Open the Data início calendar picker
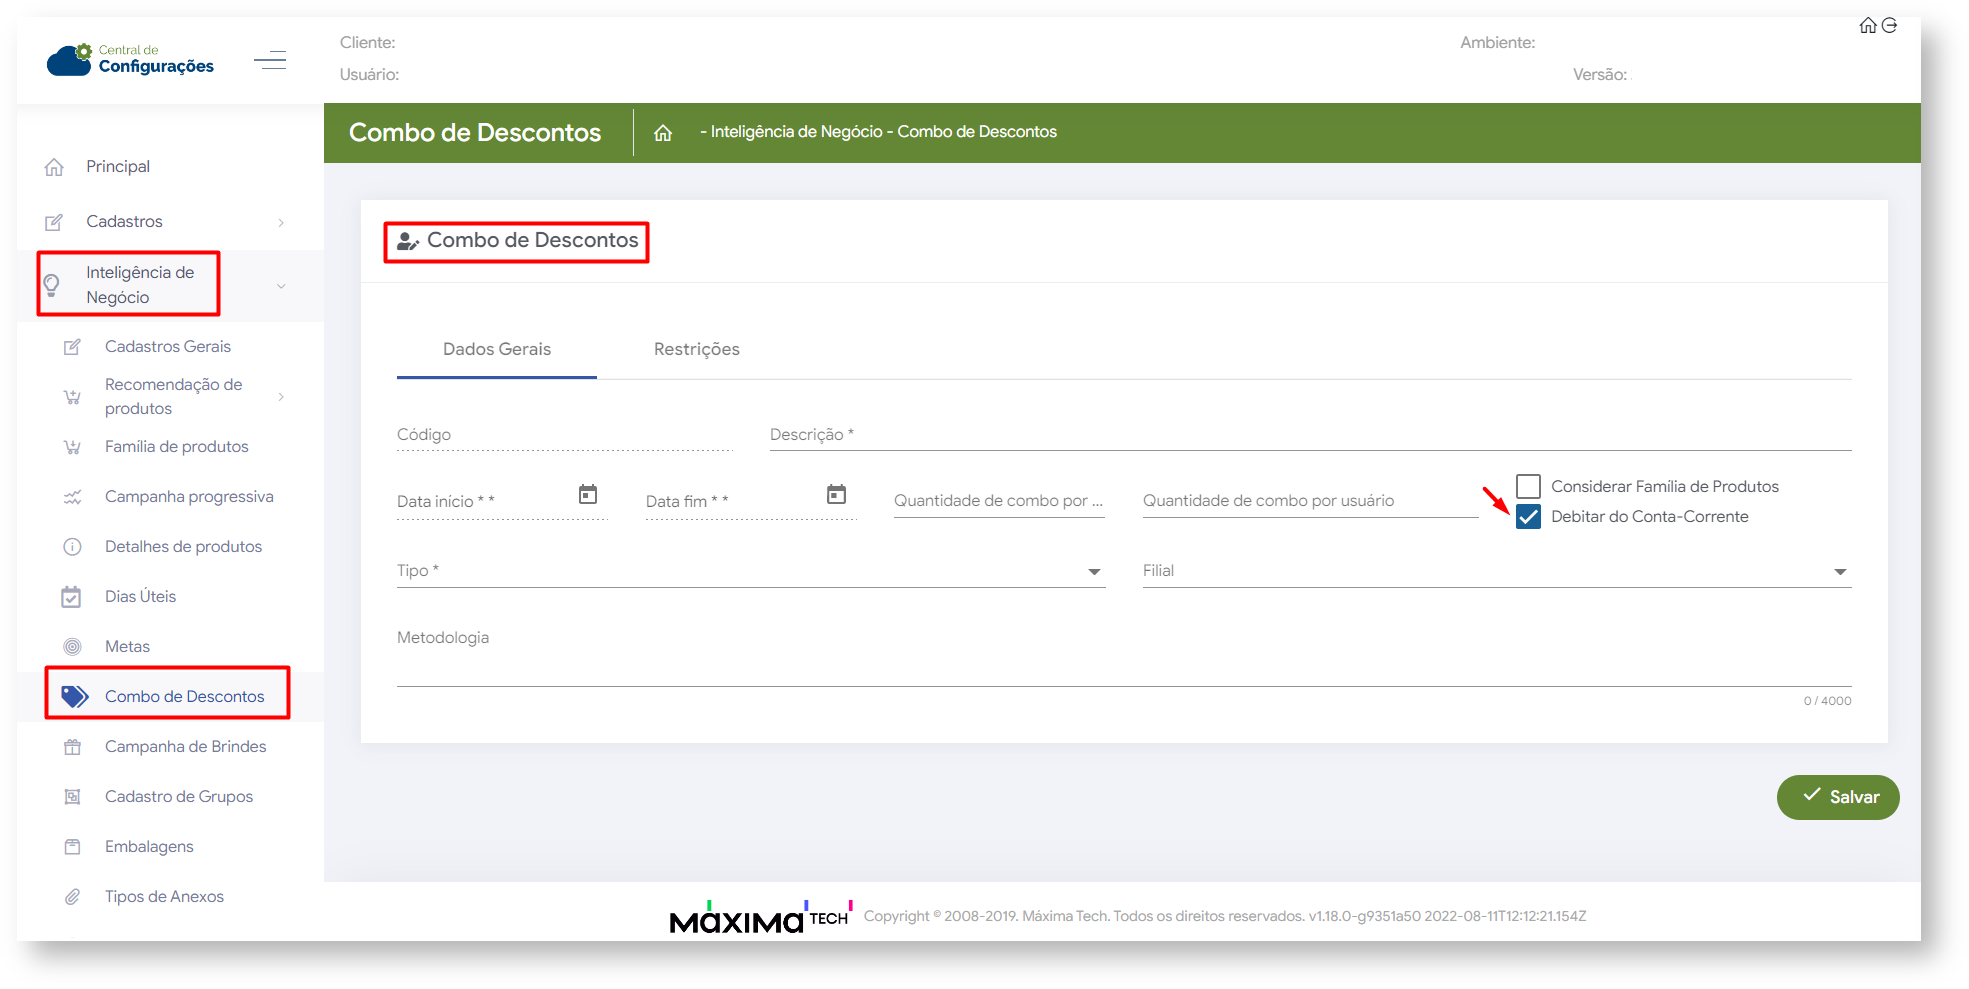Screen dimensions: 1969x989 [x=588, y=494]
